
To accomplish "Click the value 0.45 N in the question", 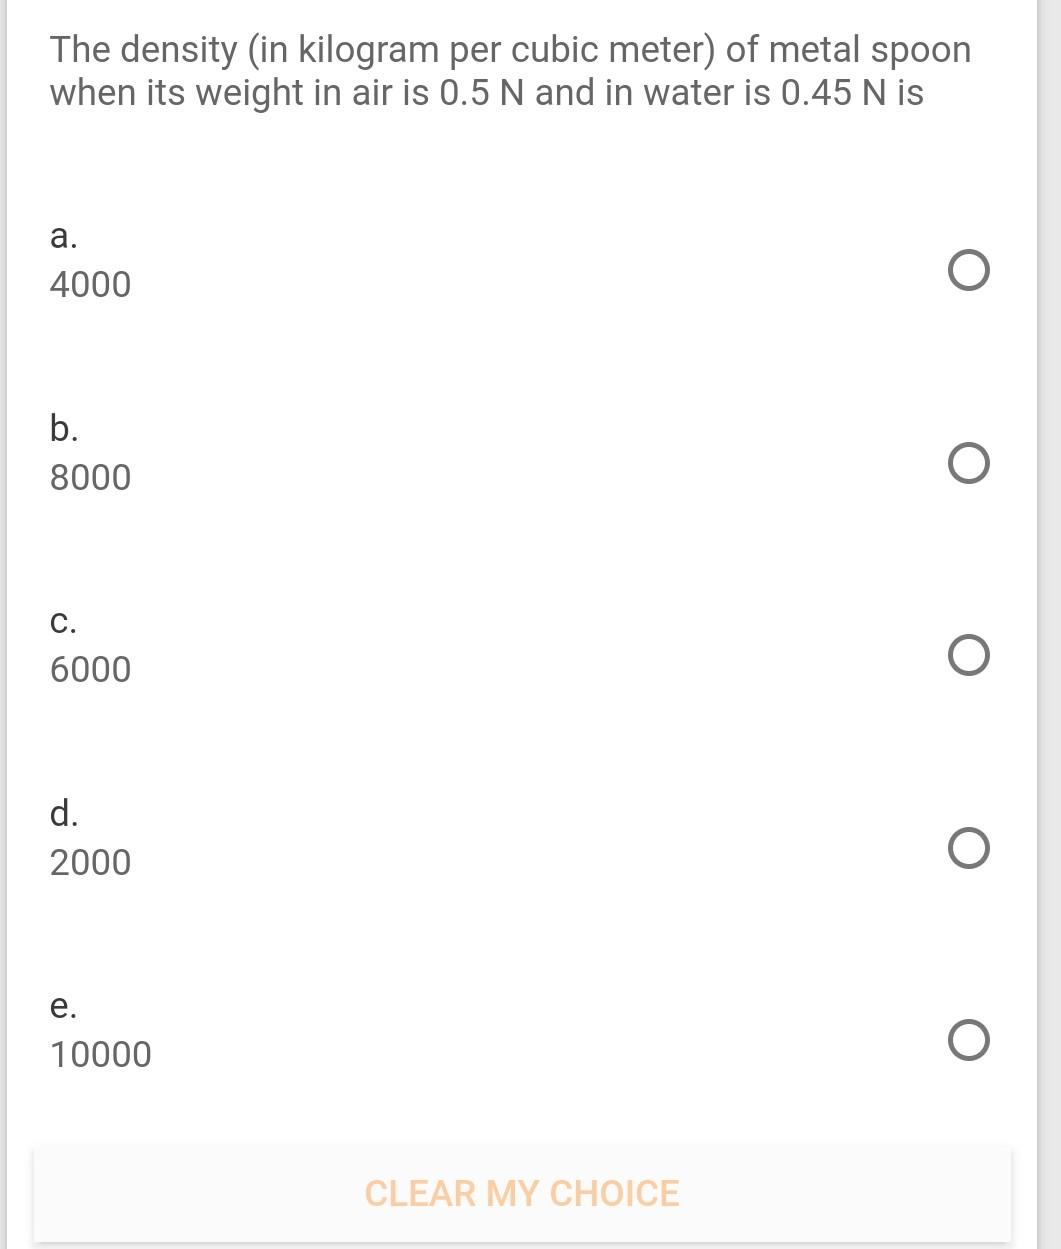I will click(x=823, y=93).
